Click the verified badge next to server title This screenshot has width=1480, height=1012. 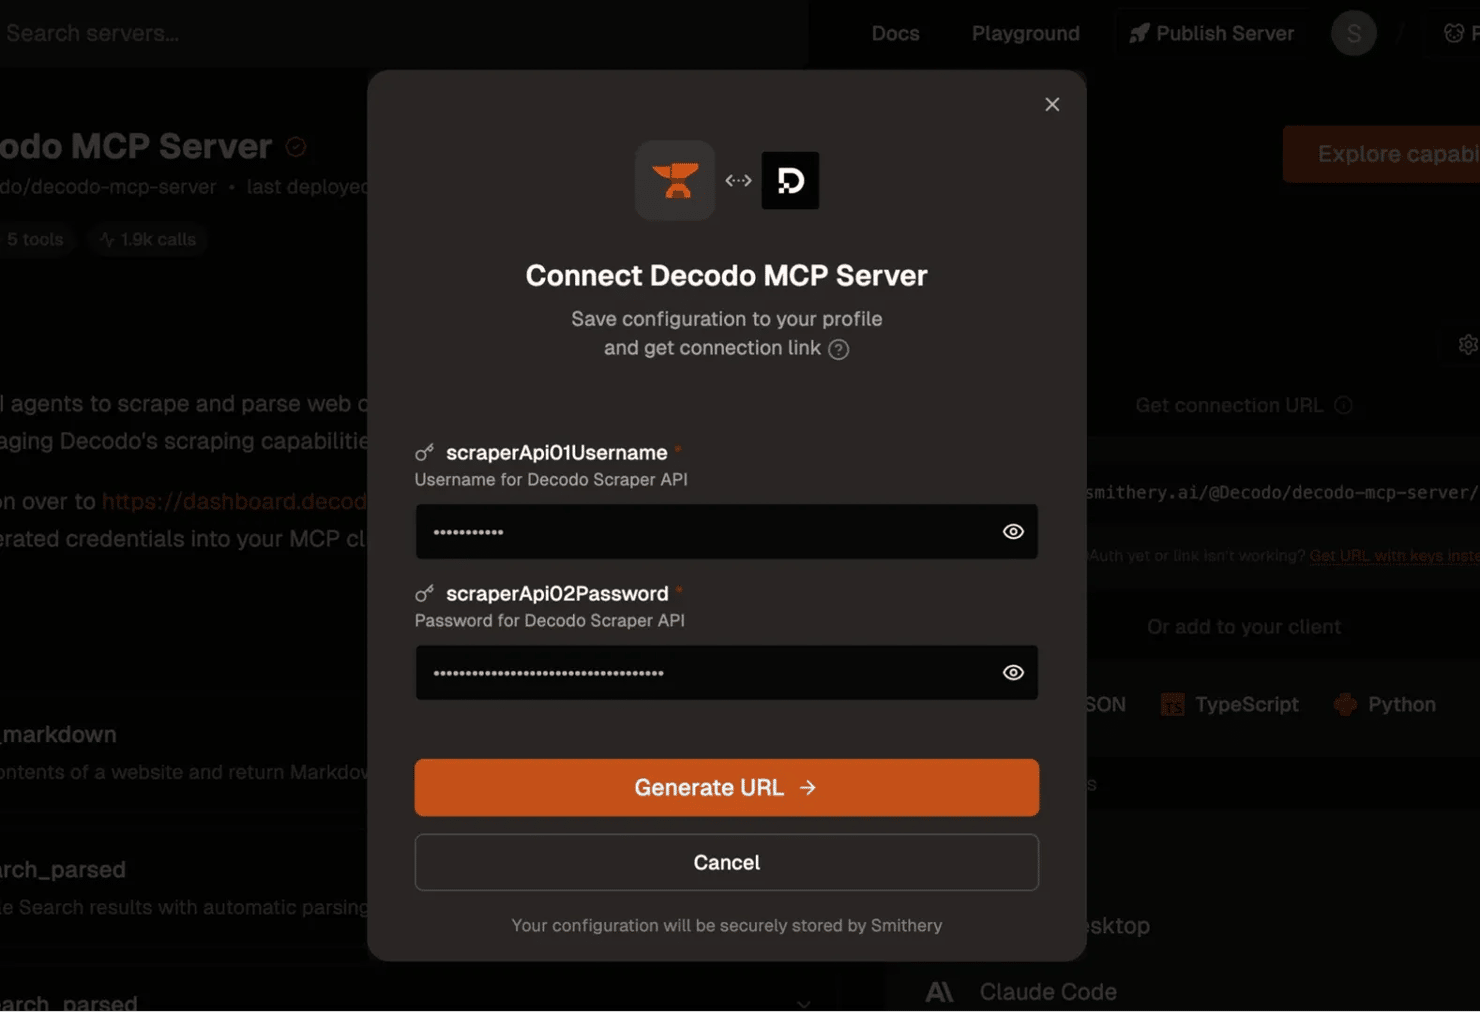tap(296, 147)
